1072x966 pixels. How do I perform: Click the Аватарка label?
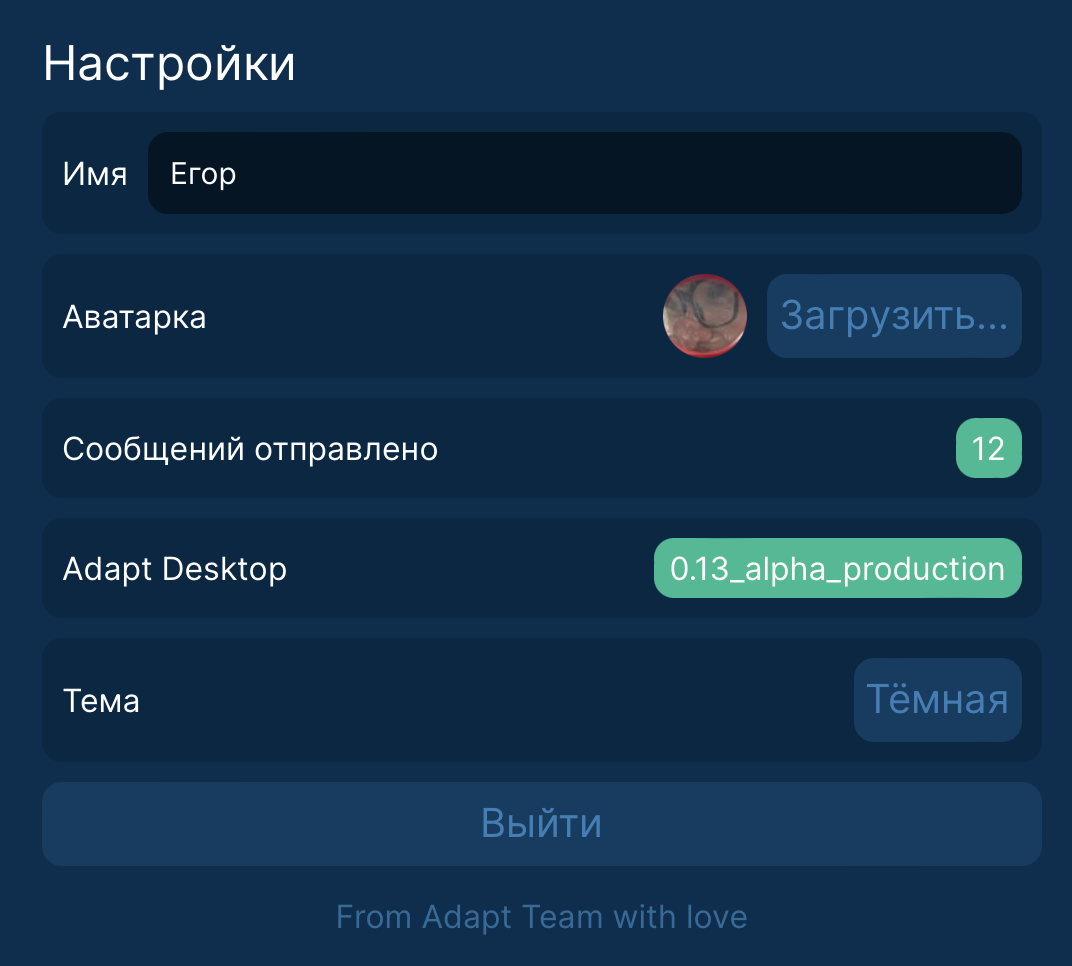135,317
